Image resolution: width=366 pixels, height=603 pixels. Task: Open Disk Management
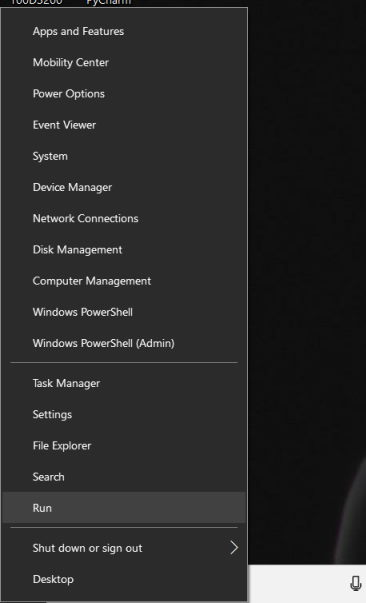[124, 249]
